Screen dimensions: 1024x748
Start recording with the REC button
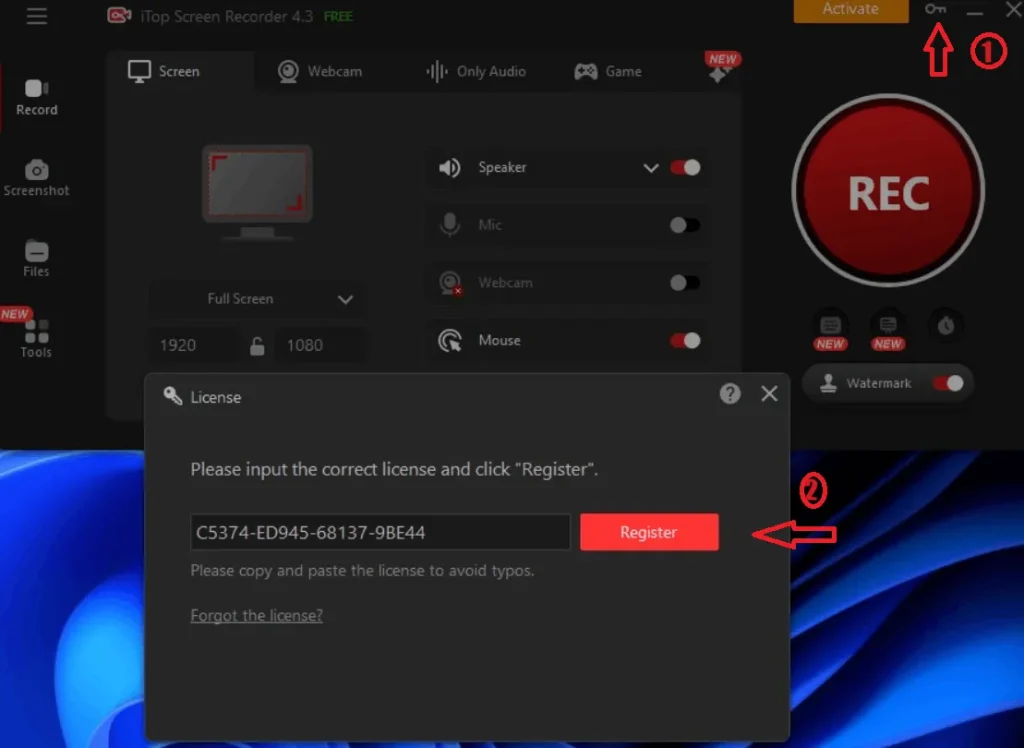click(x=888, y=191)
